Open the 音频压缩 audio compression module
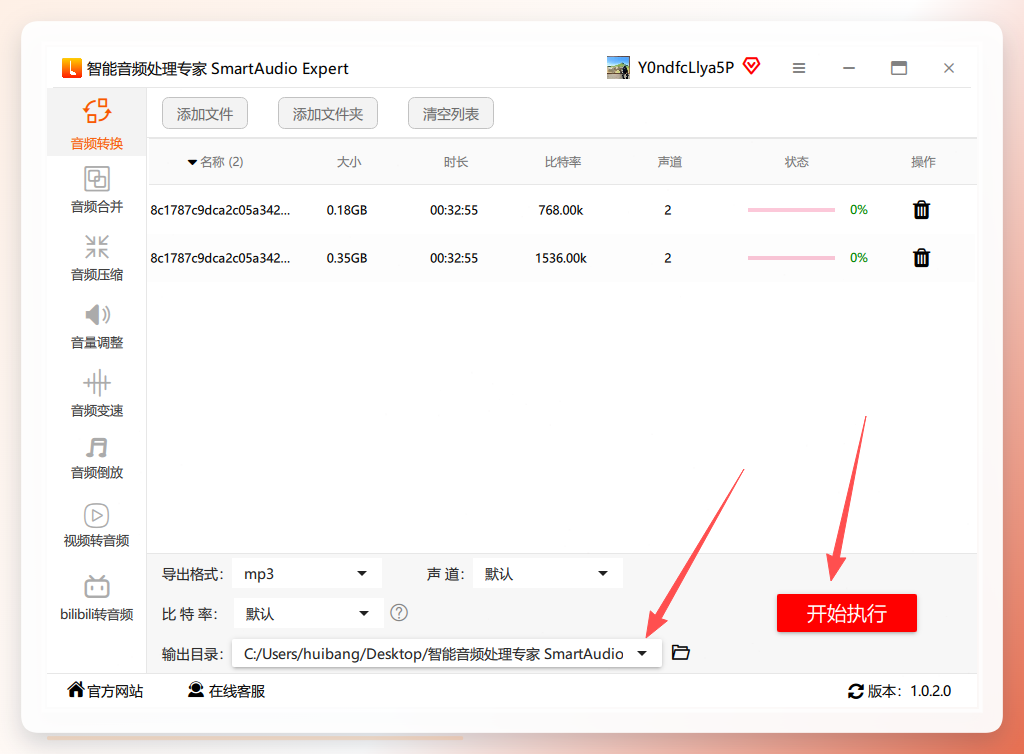The image size is (1024, 754). tap(97, 258)
